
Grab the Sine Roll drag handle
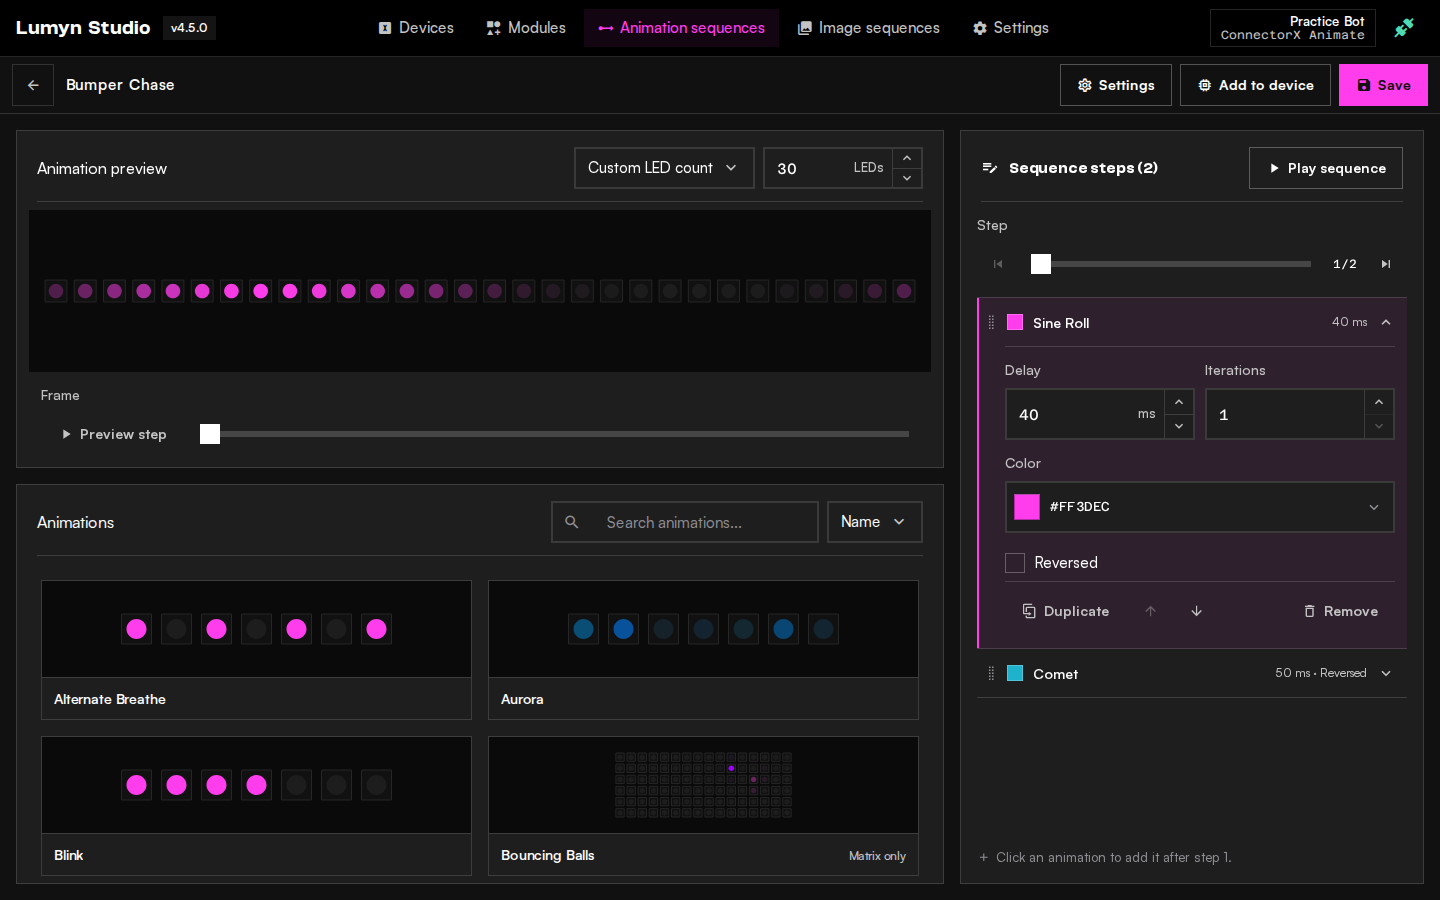[x=991, y=322]
